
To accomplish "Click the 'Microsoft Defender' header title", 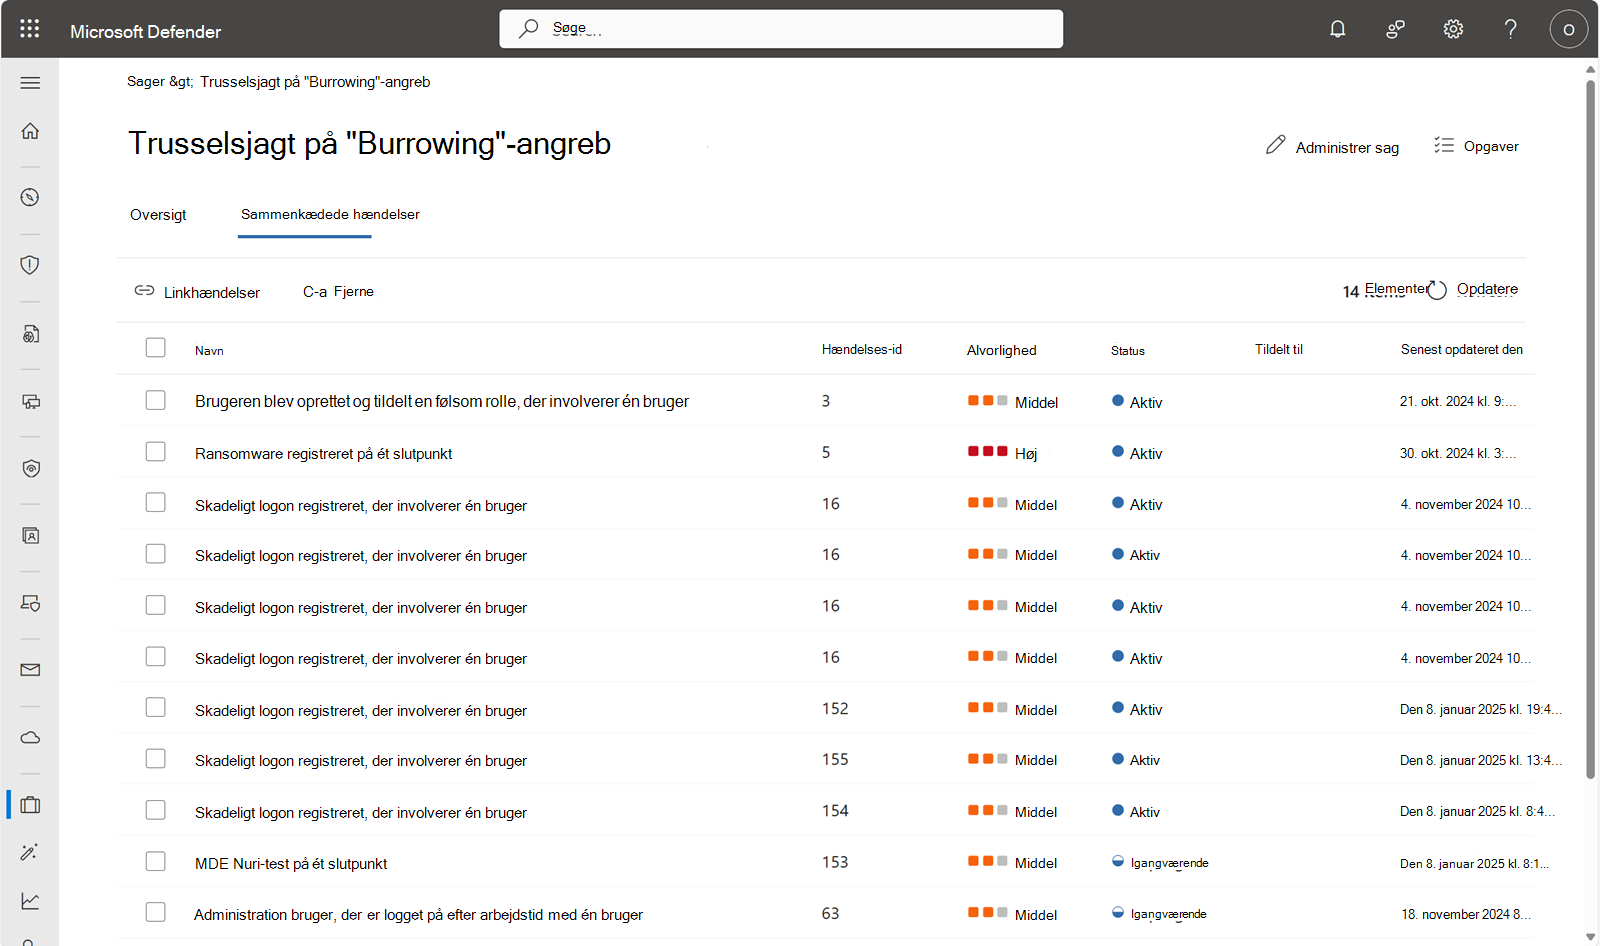I will [146, 32].
